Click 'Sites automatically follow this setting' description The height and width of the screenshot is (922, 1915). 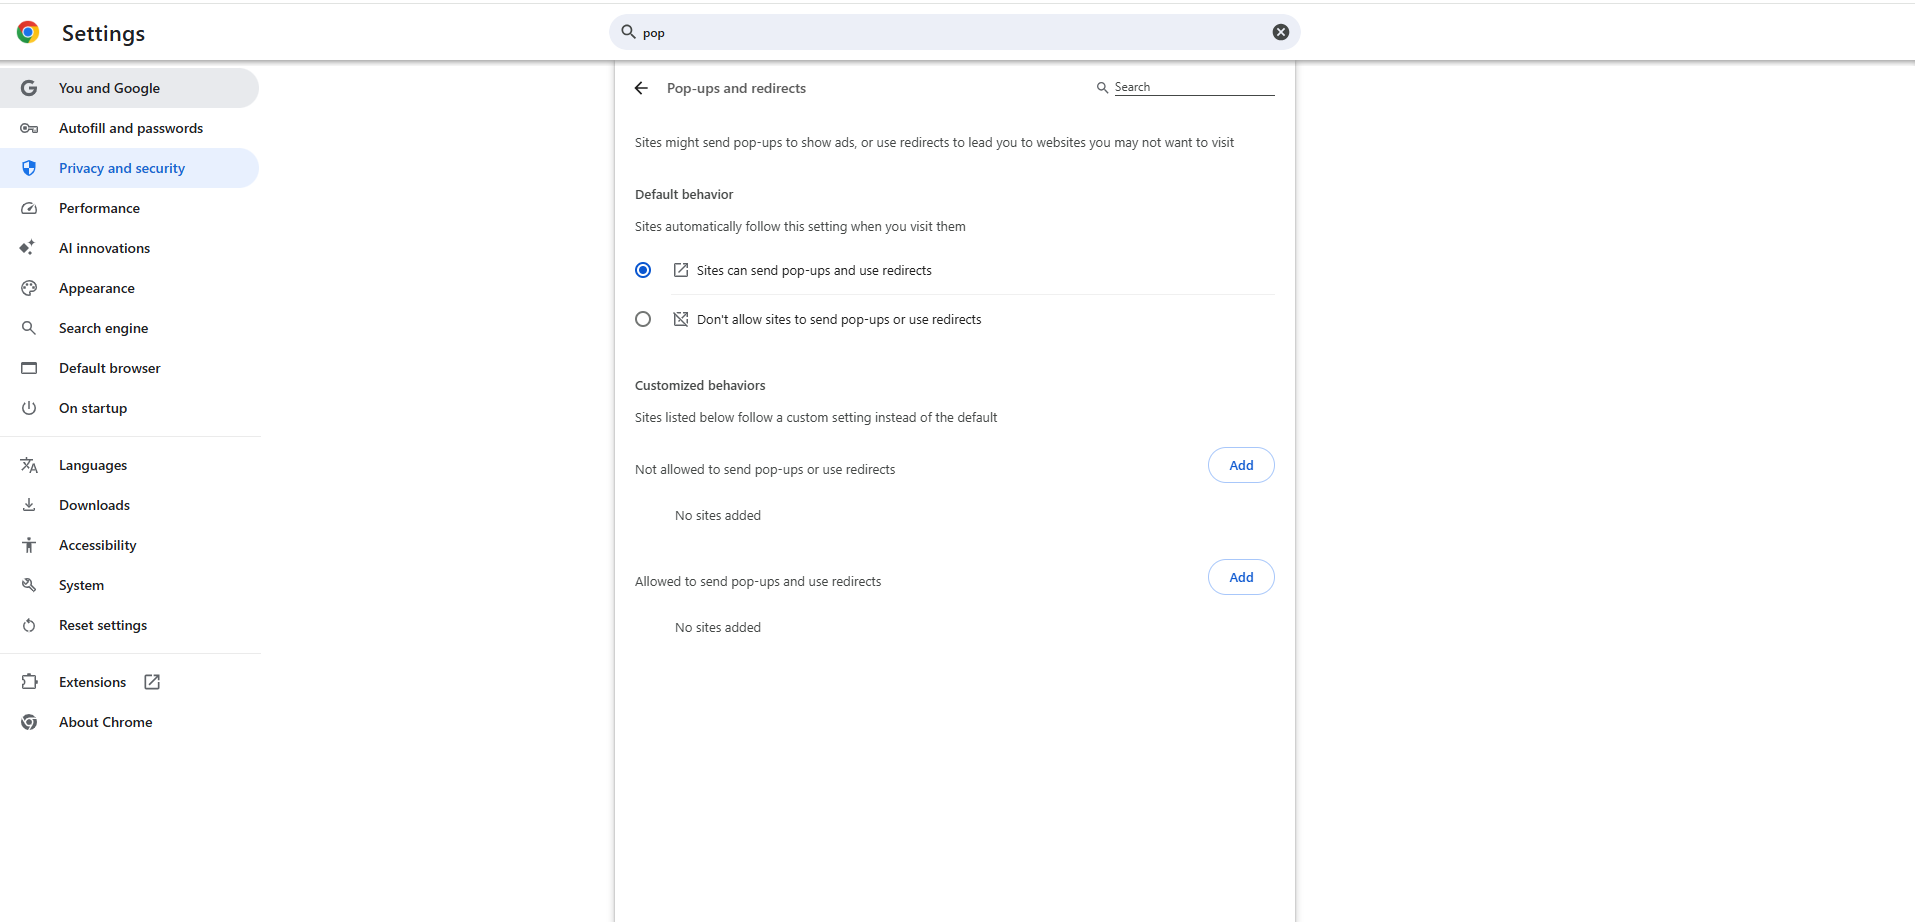click(800, 227)
